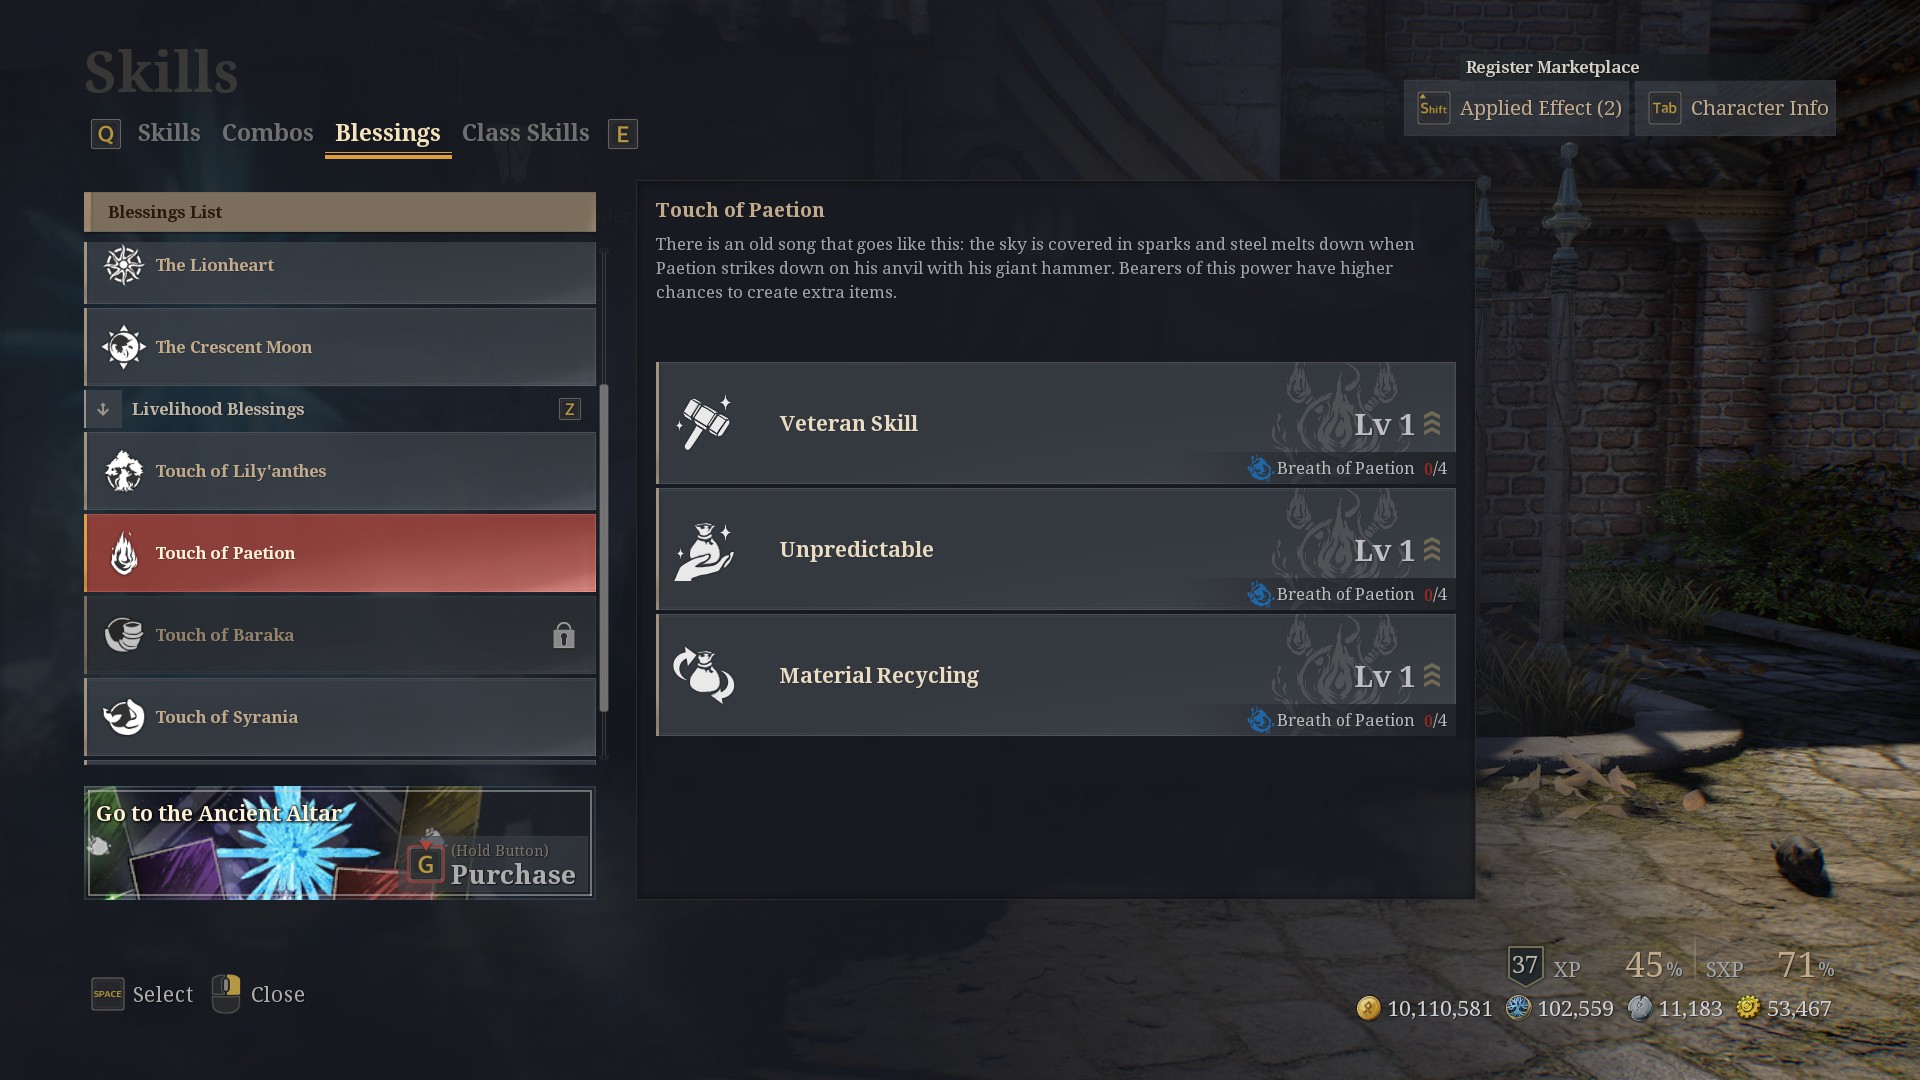Upgrade Material Recycling level chevrons
This screenshot has height=1080, width=1920.
1432,676
